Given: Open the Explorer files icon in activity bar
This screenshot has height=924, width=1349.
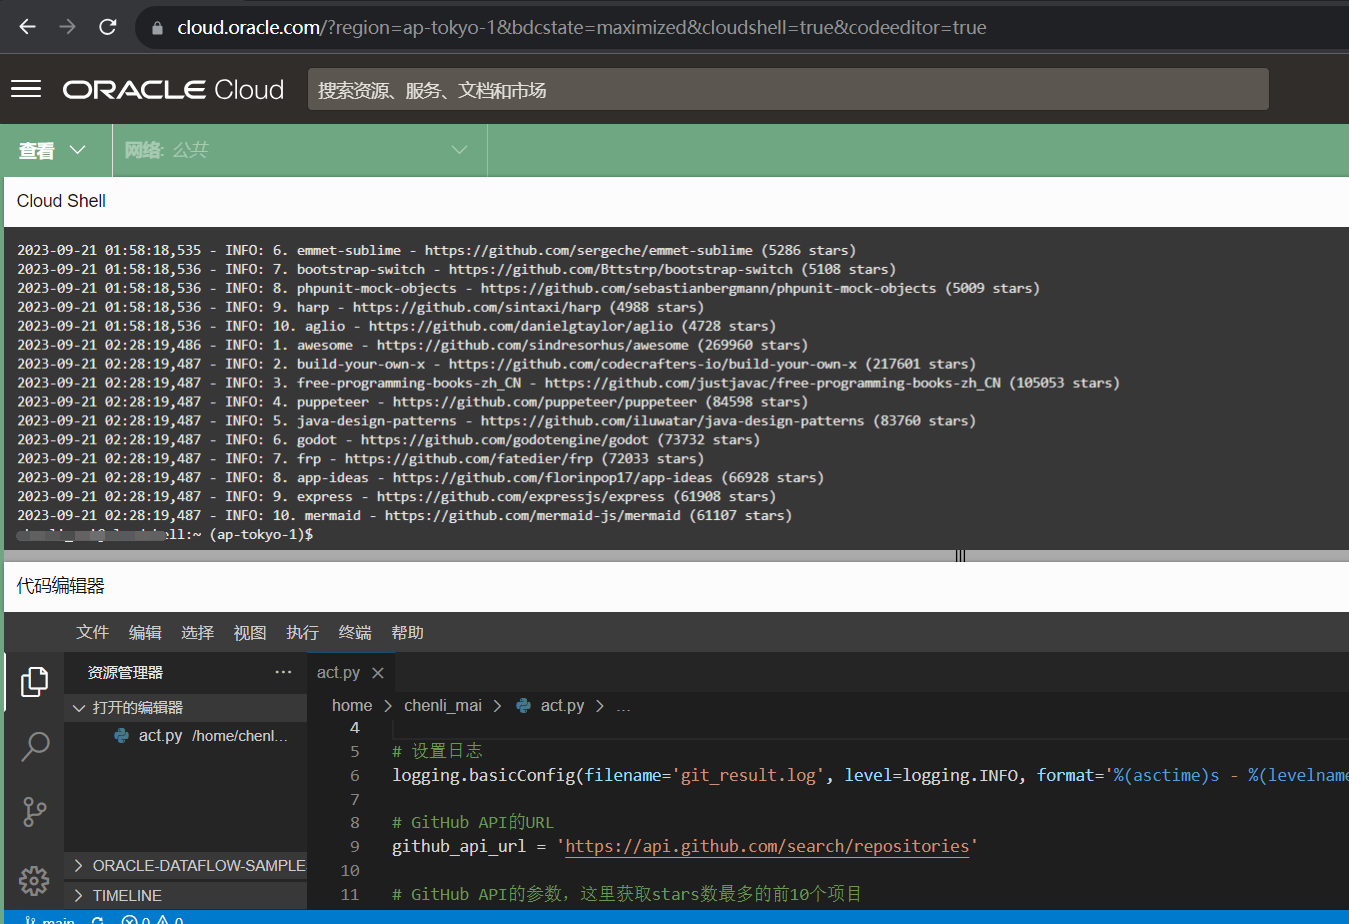Looking at the screenshot, I should click(34, 682).
